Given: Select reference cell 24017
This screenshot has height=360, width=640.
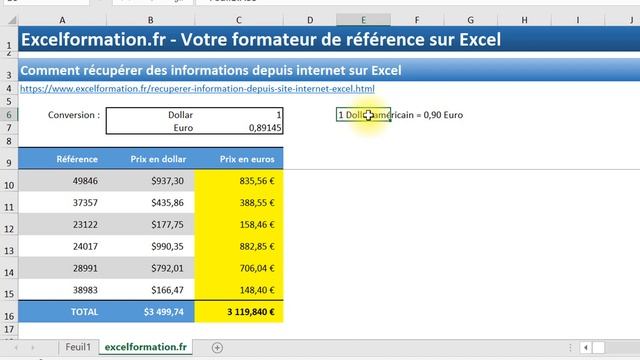Looking at the screenshot, I should 62,246.
